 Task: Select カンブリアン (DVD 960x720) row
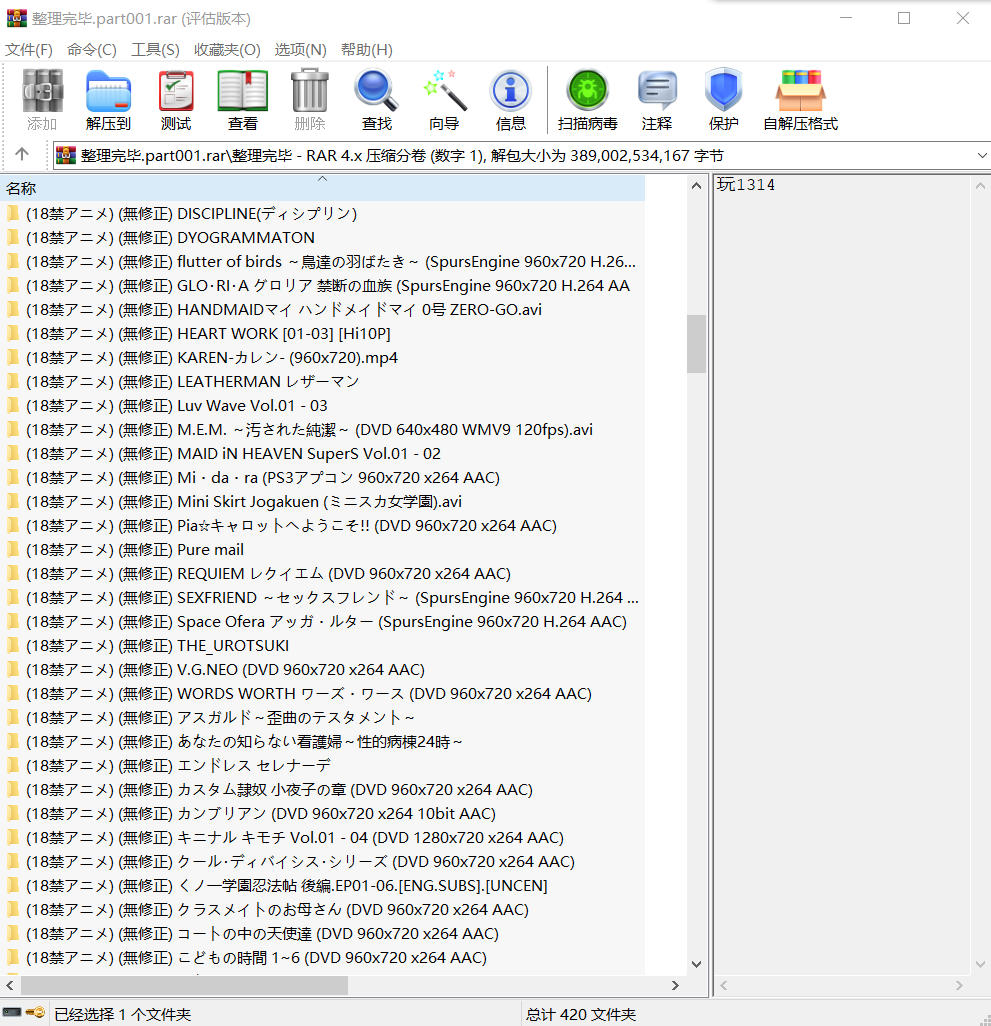tap(322, 813)
